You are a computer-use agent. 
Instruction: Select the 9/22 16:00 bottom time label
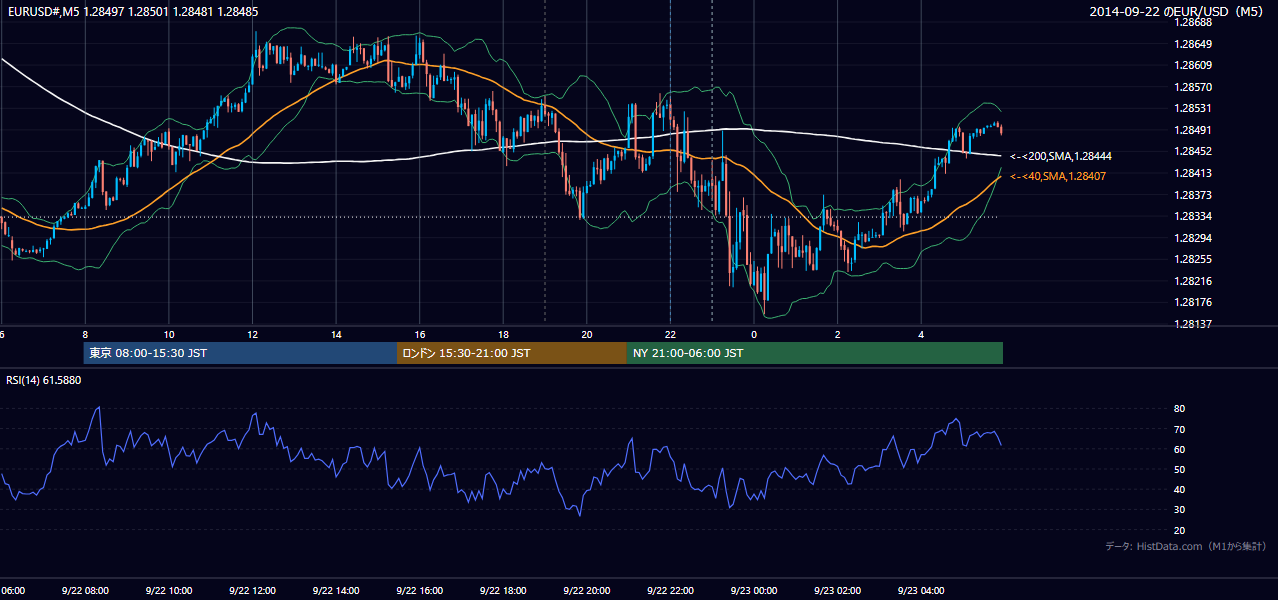point(420,591)
